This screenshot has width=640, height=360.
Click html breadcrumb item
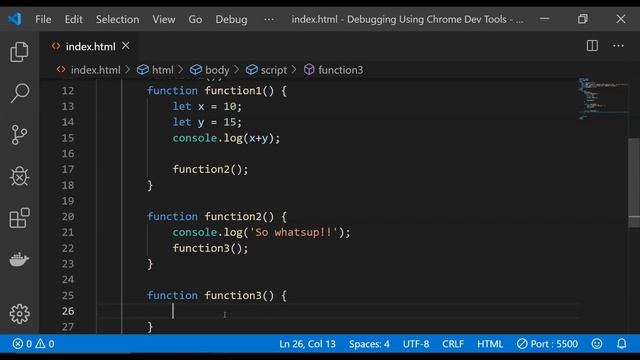tap(162, 70)
